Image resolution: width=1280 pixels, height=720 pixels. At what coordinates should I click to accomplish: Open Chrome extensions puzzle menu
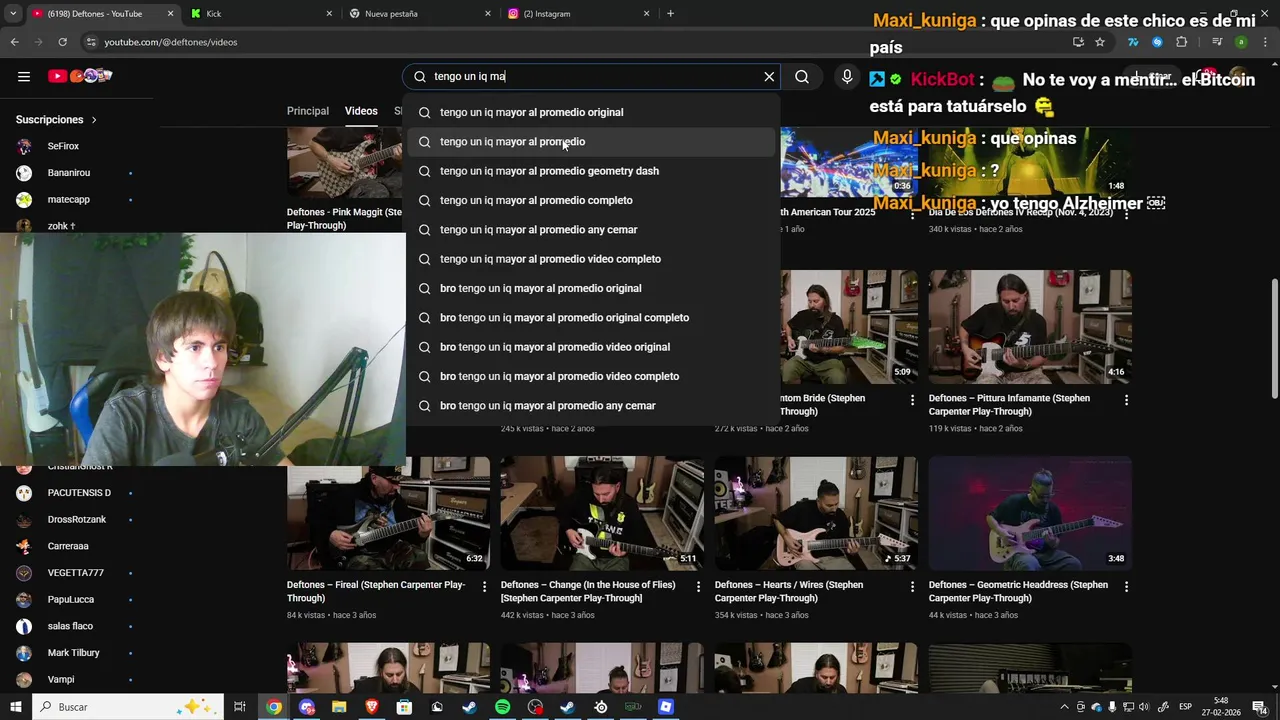(1182, 42)
